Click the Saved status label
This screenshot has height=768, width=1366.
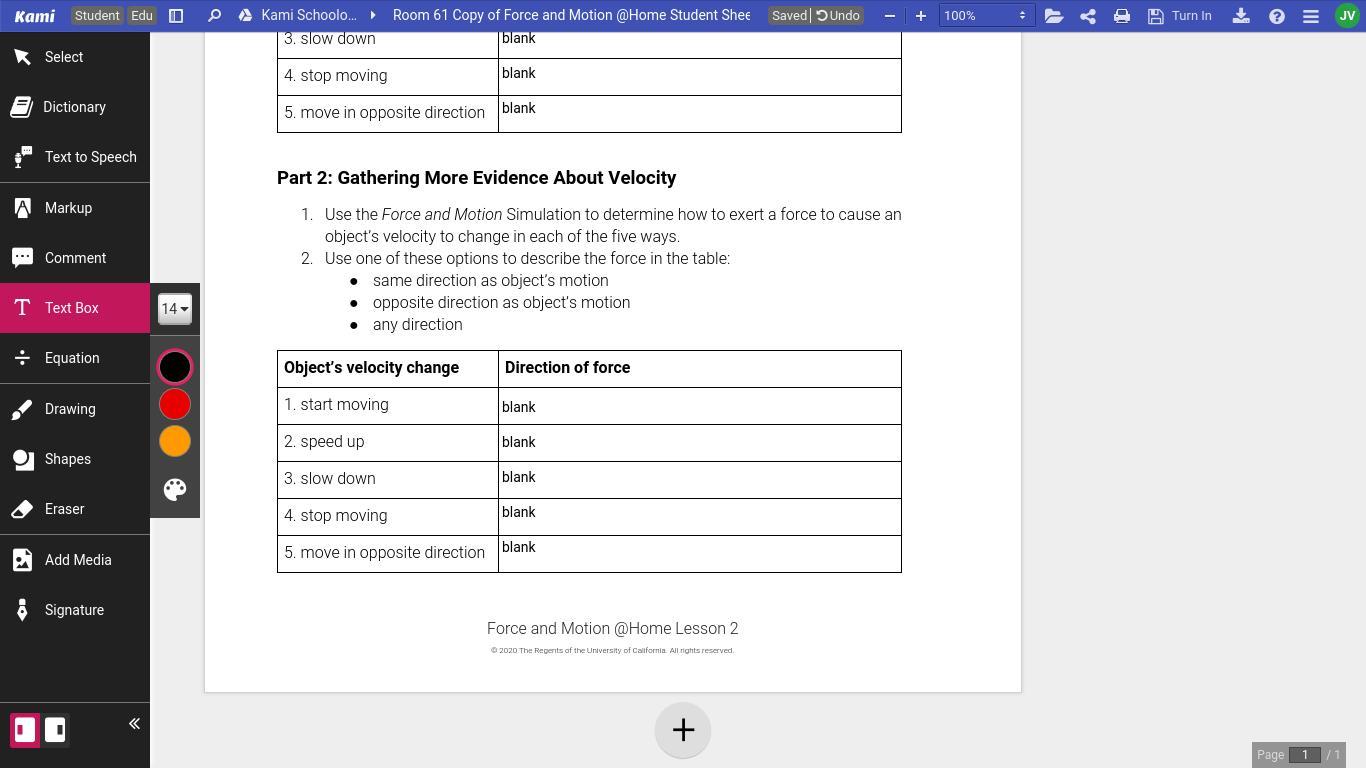[789, 16]
